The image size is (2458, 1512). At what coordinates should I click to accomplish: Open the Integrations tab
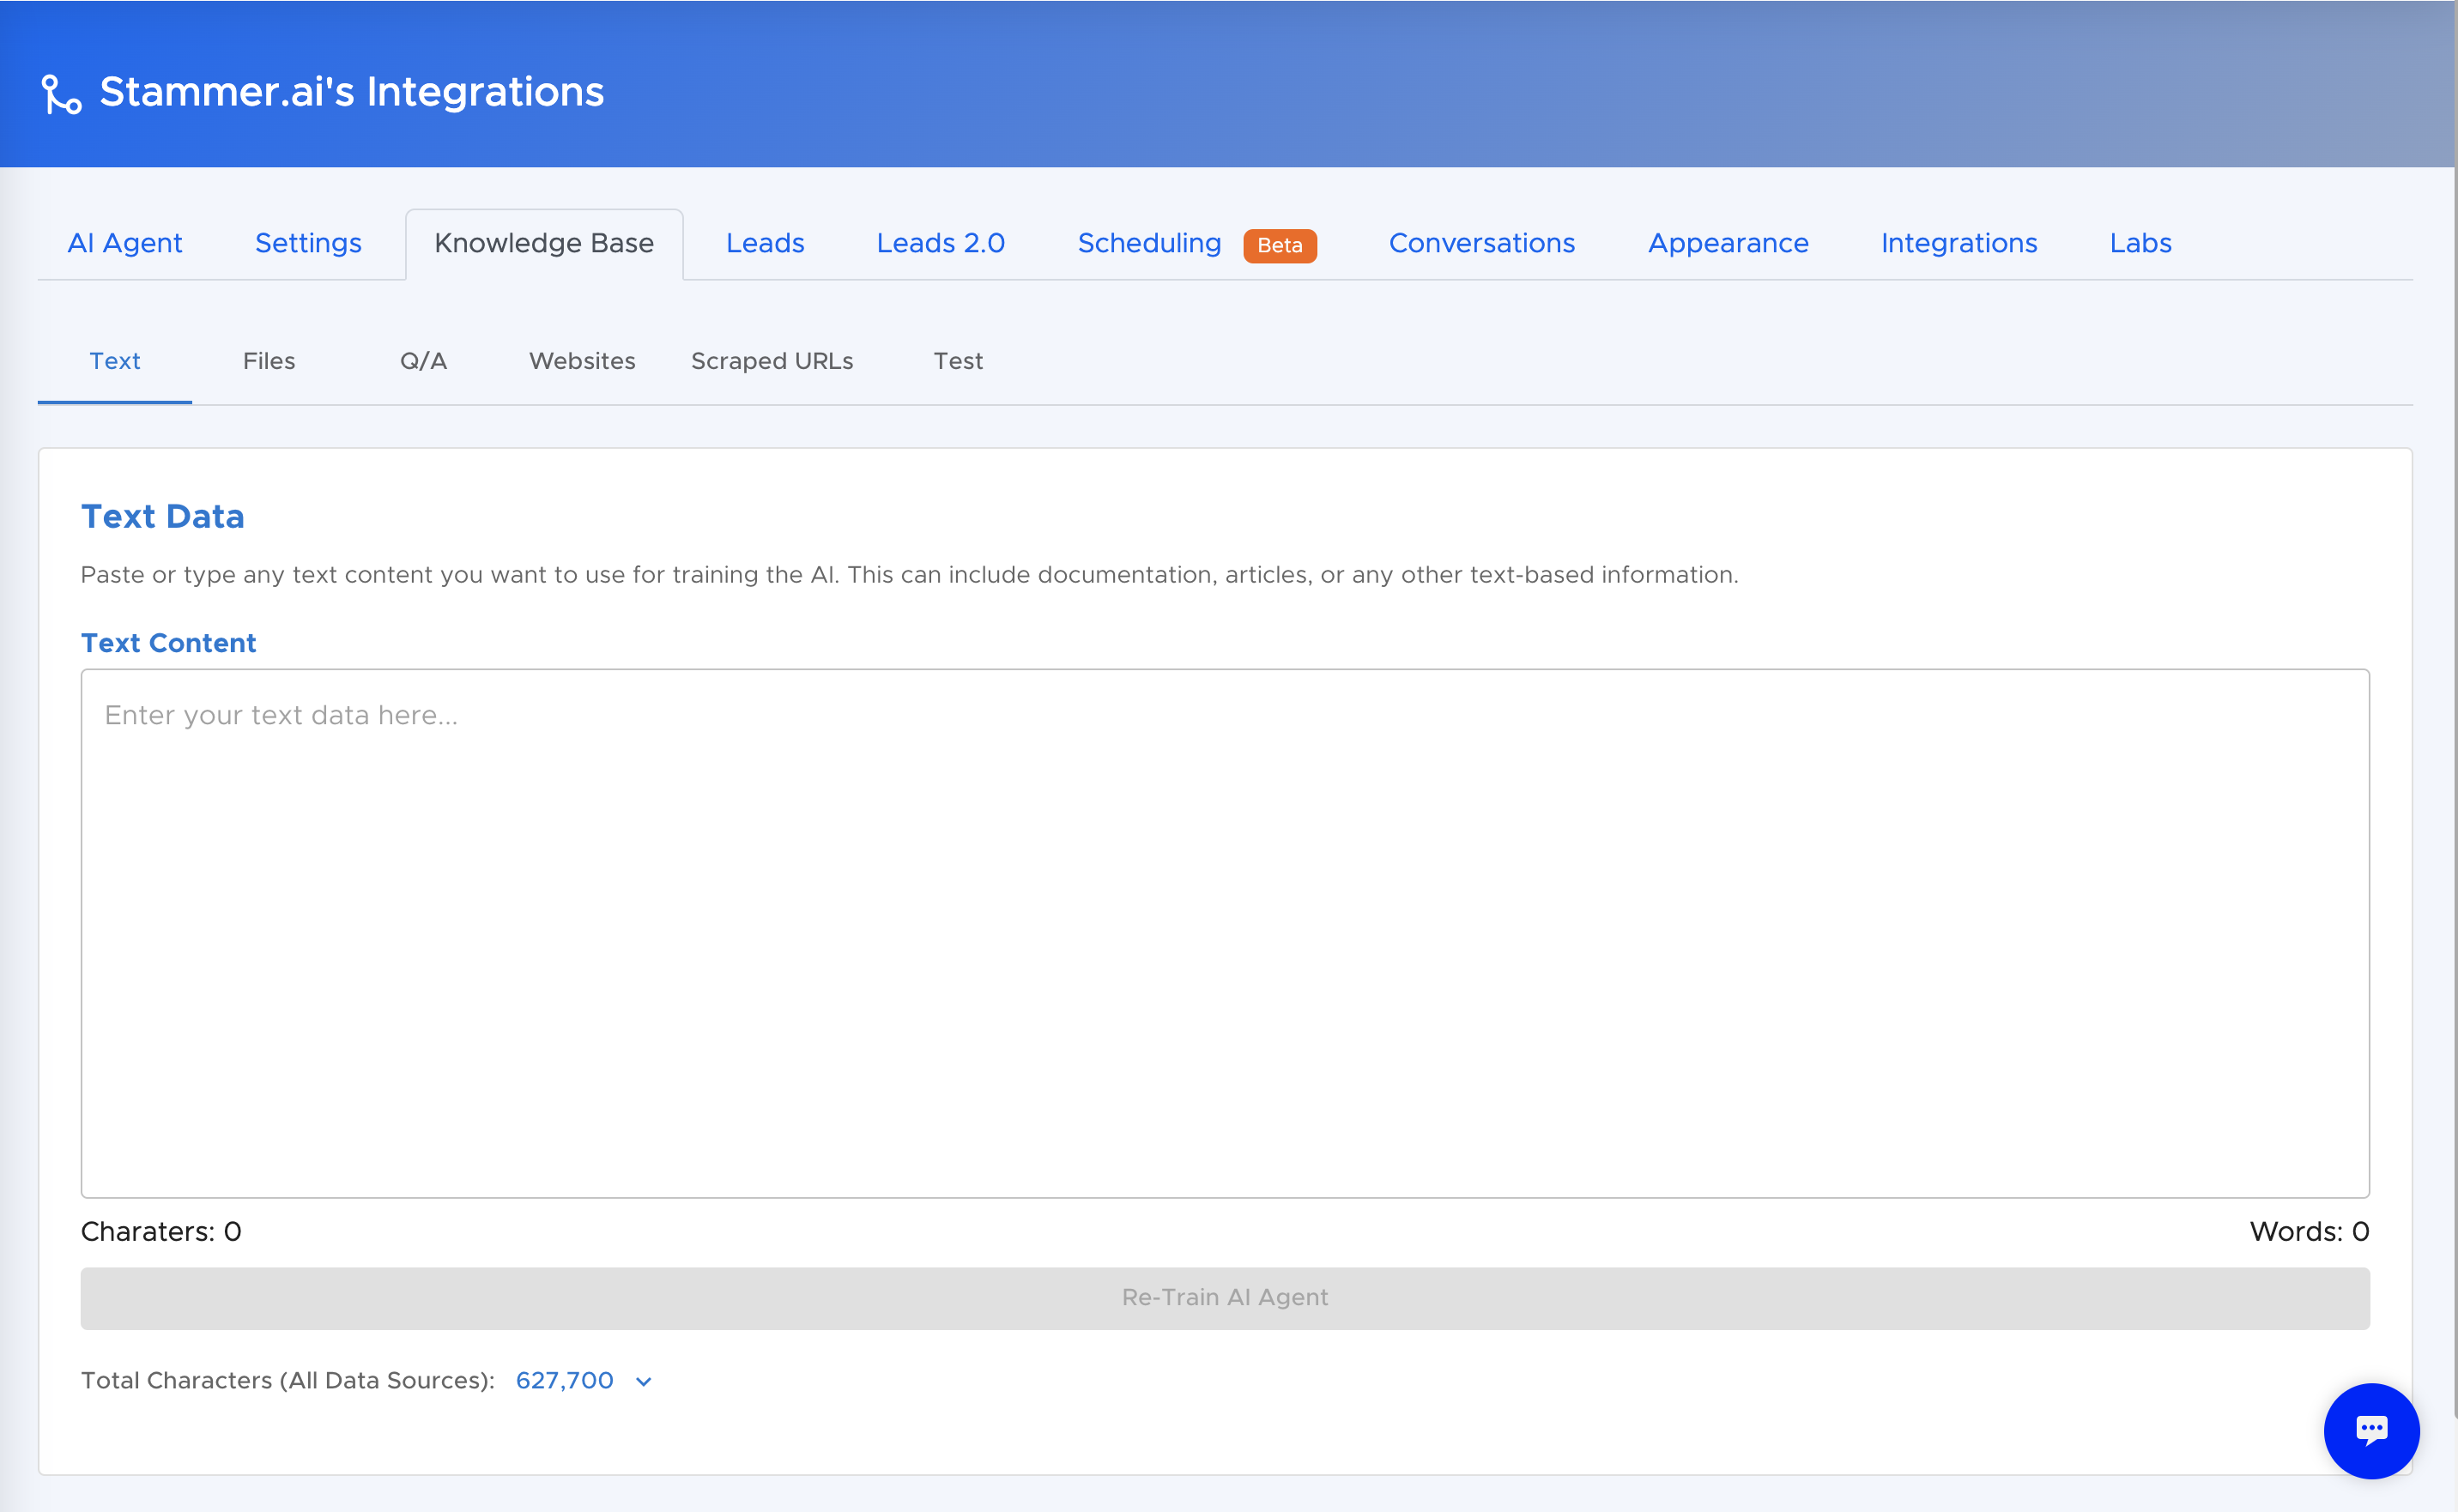(1958, 244)
